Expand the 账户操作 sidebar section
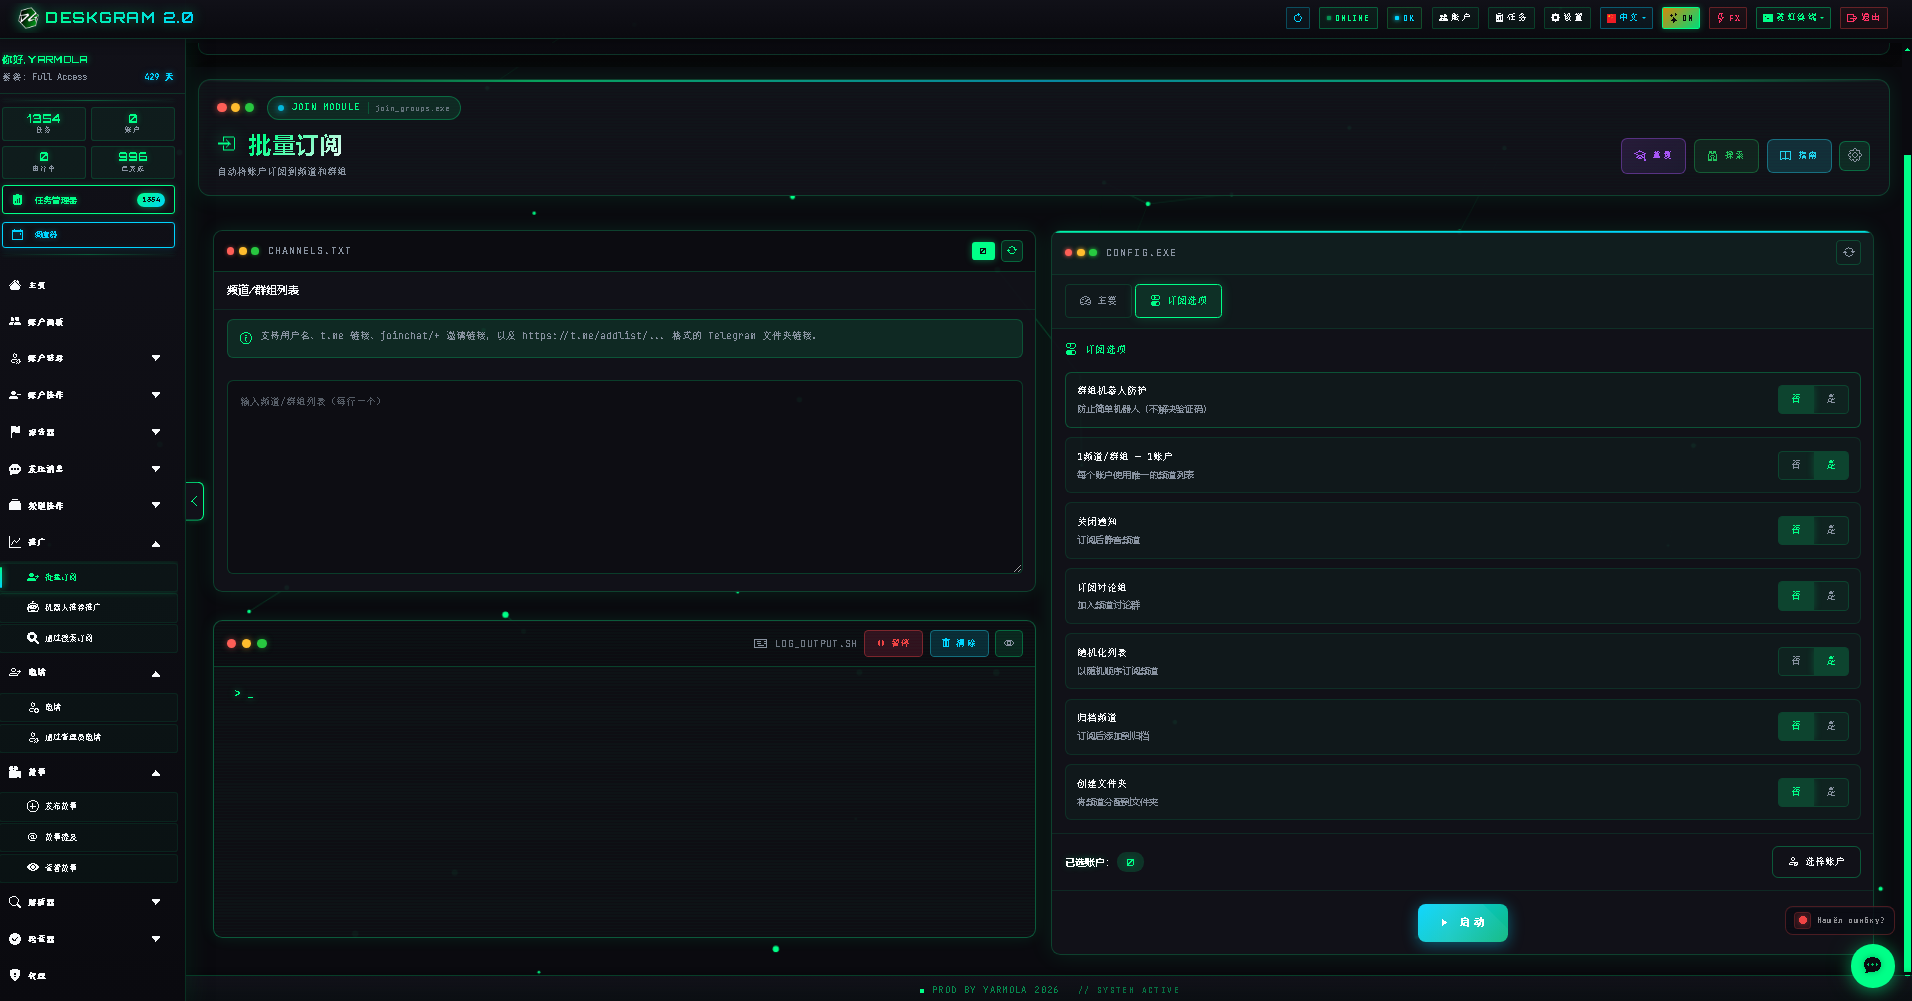1912x1001 pixels. click(x=88, y=395)
